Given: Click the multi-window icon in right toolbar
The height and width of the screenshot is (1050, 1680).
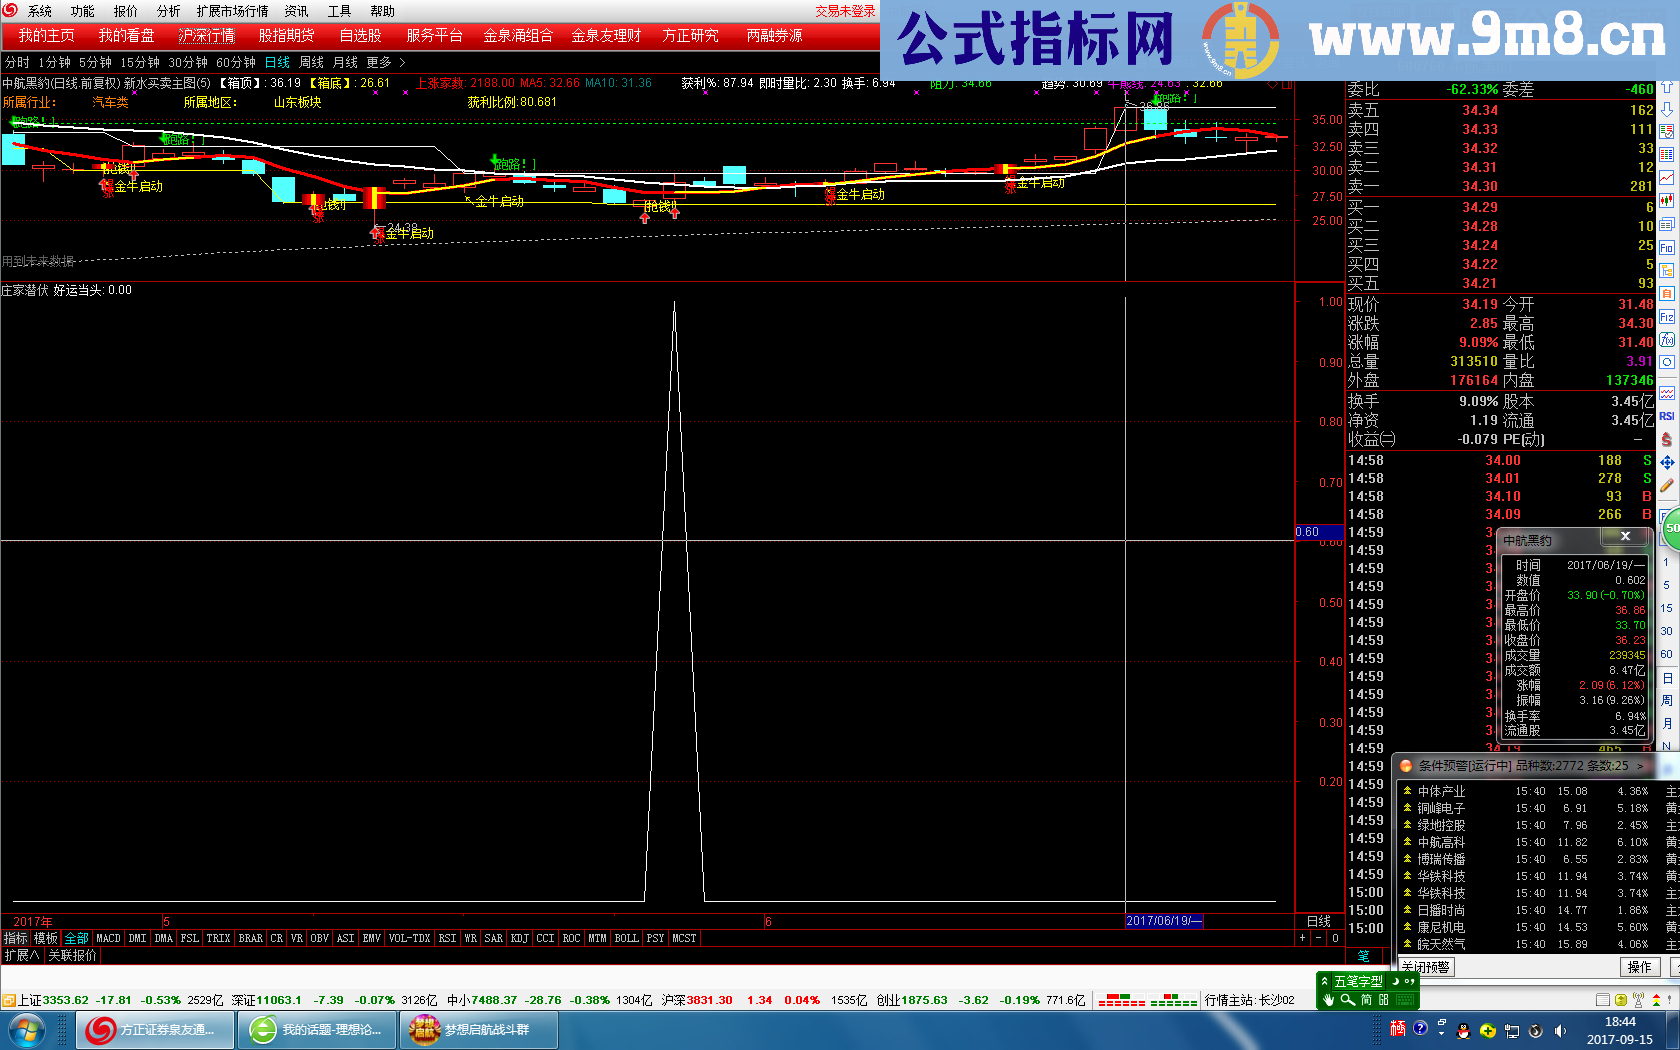Looking at the screenshot, I should 1667,223.
